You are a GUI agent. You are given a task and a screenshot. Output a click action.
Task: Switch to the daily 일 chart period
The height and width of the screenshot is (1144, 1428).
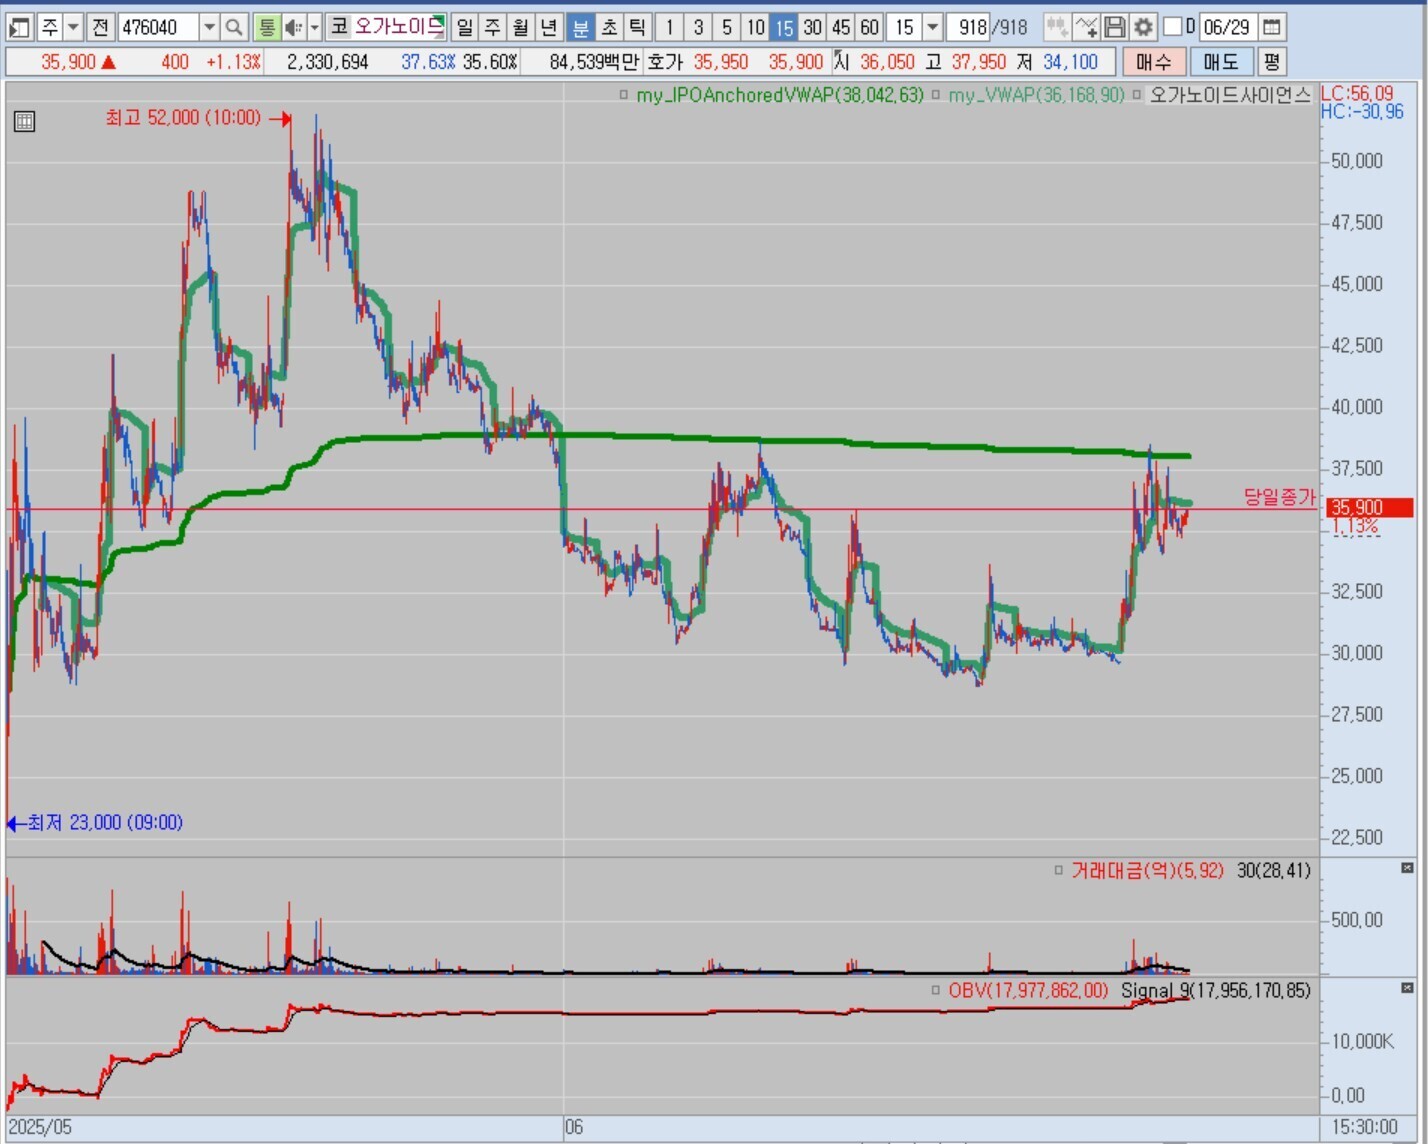point(465,27)
